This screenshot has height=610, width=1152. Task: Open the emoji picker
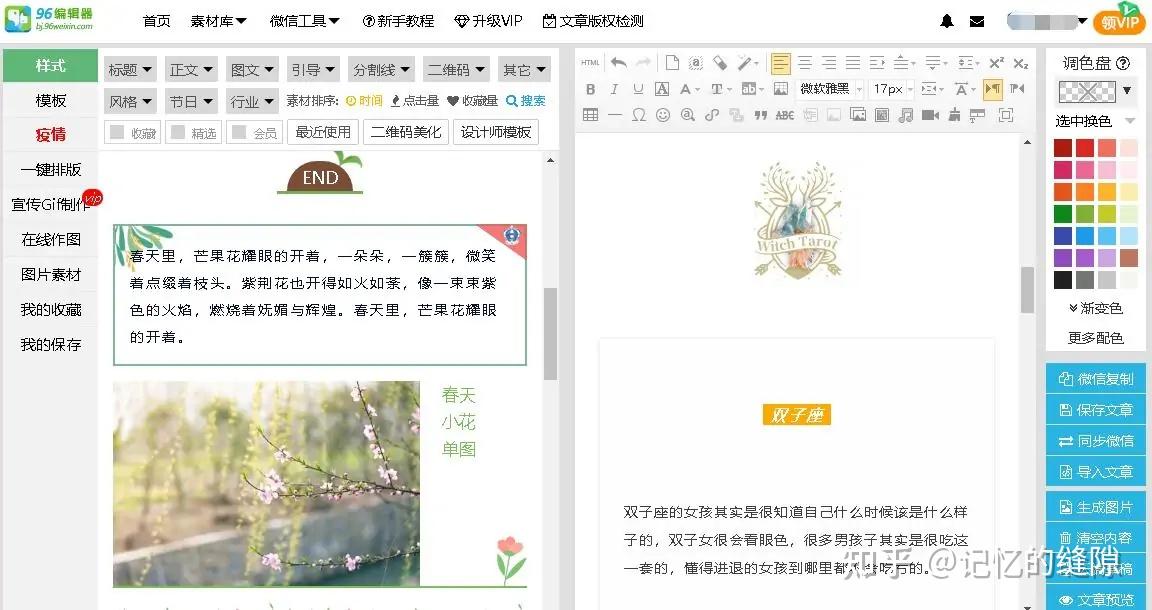pos(663,115)
